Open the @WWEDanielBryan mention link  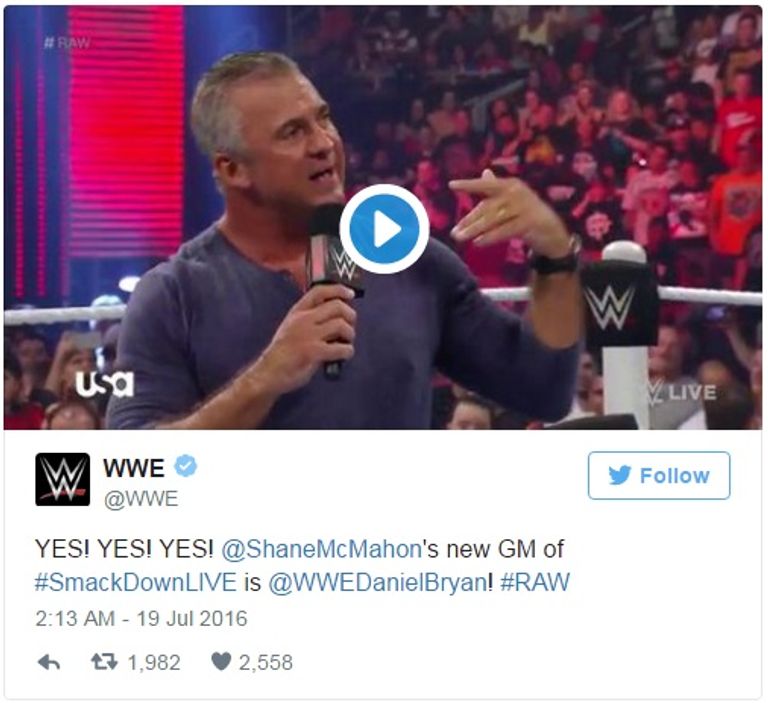(378, 582)
